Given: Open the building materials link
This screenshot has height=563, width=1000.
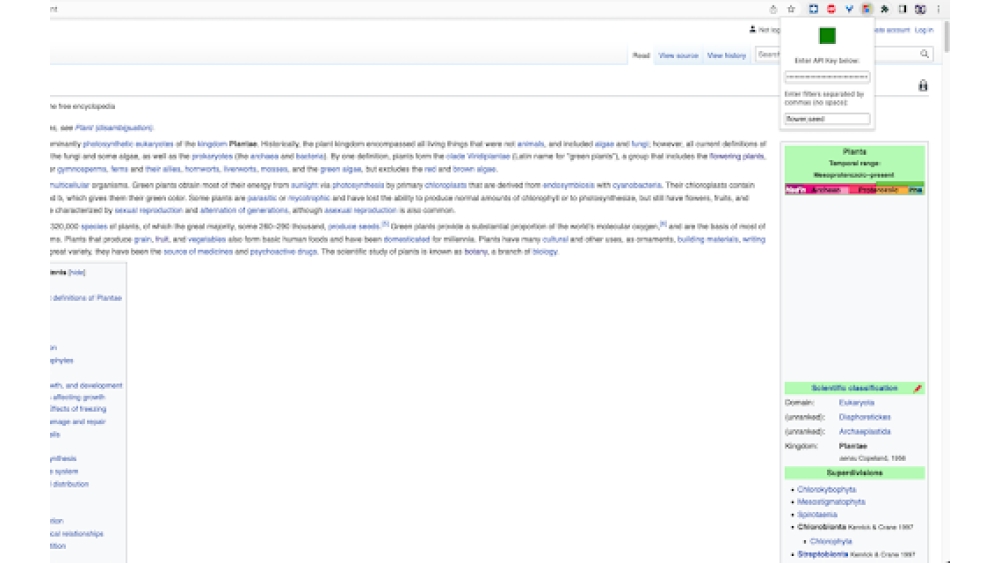Looking at the screenshot, I should tap(708, 239).
